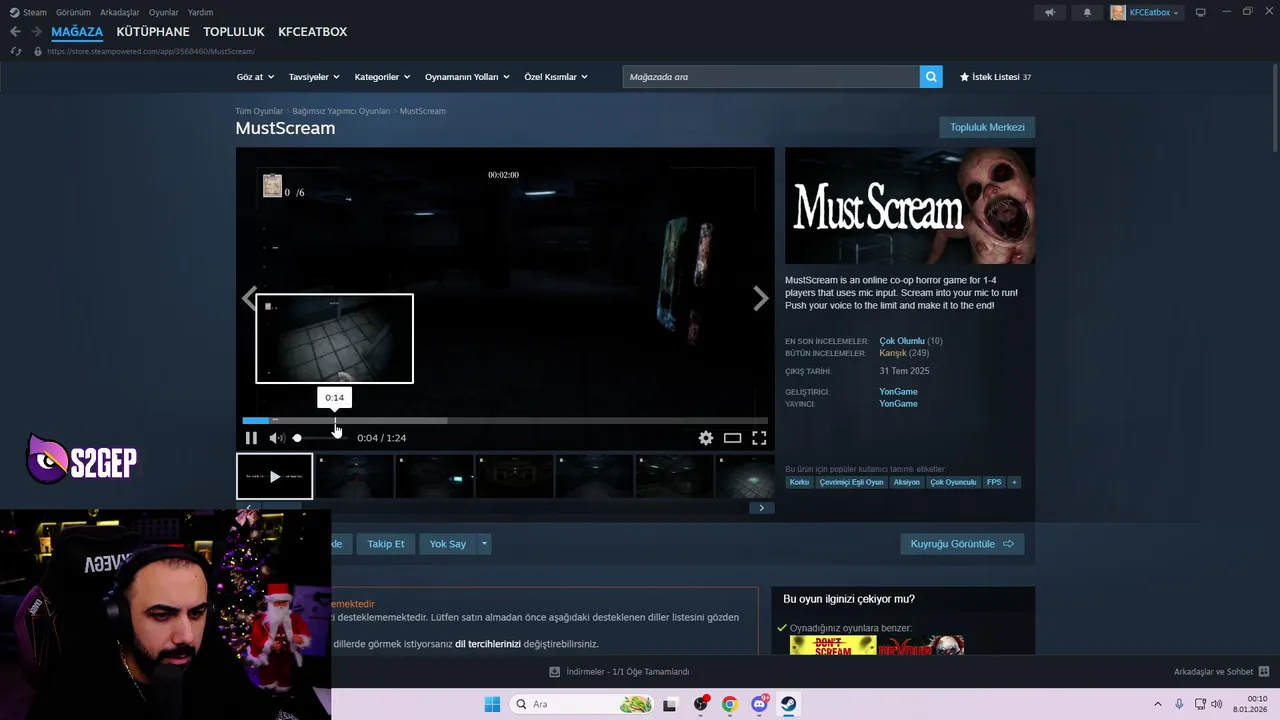Open the Oyunlar menu
This screenshot has height=720, width=1280.
164,12
